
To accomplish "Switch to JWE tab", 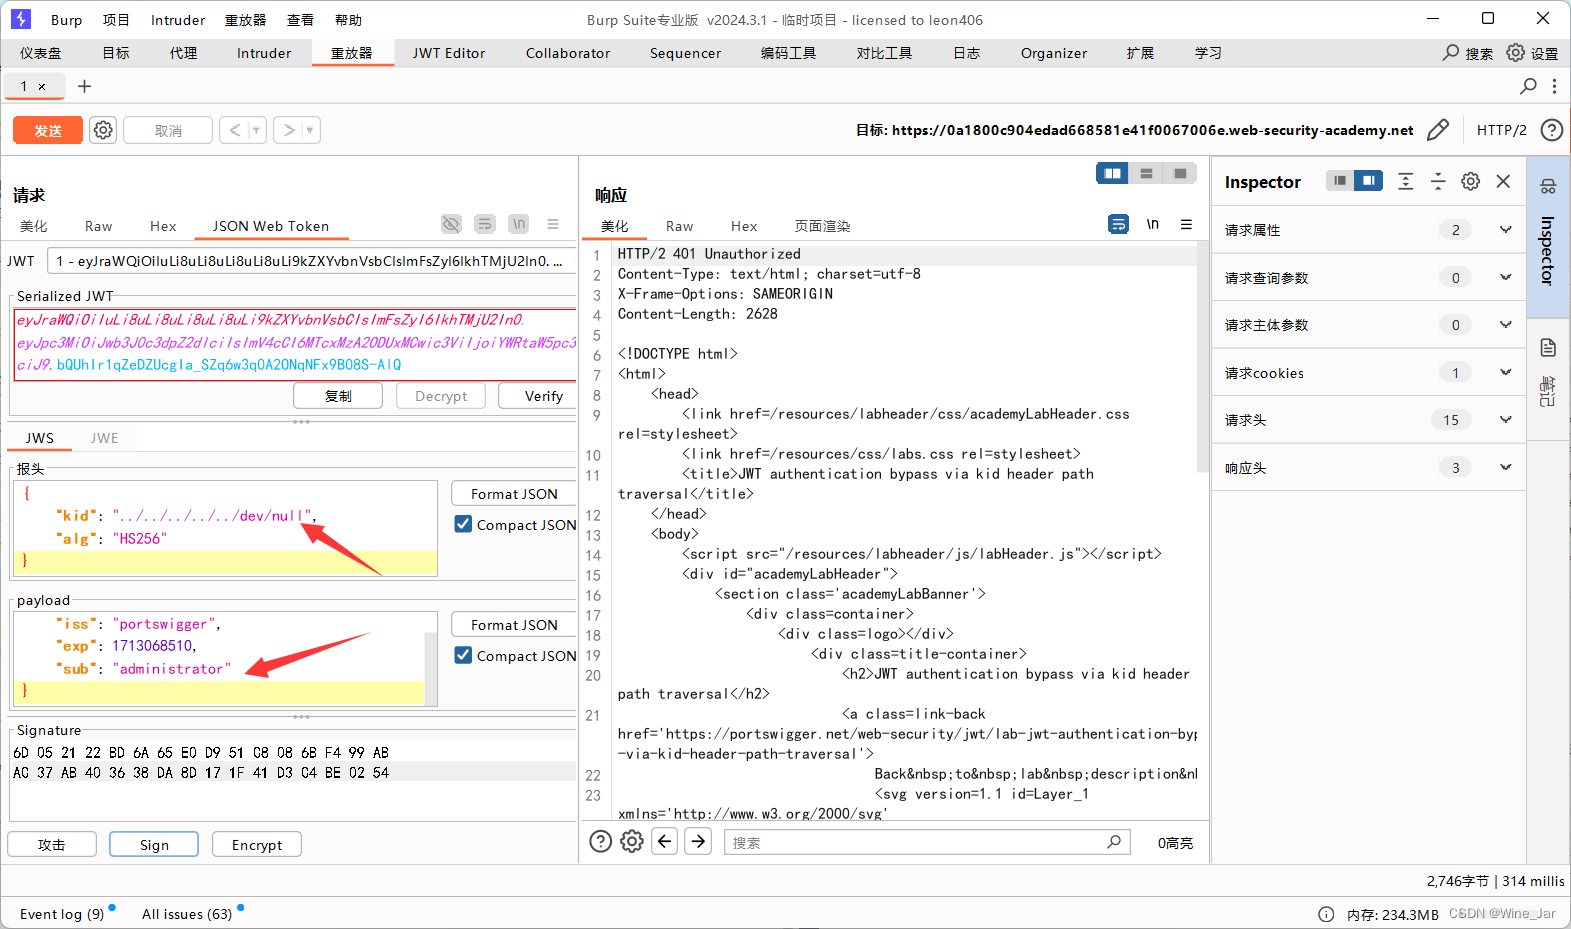I will tap(105, 438).
